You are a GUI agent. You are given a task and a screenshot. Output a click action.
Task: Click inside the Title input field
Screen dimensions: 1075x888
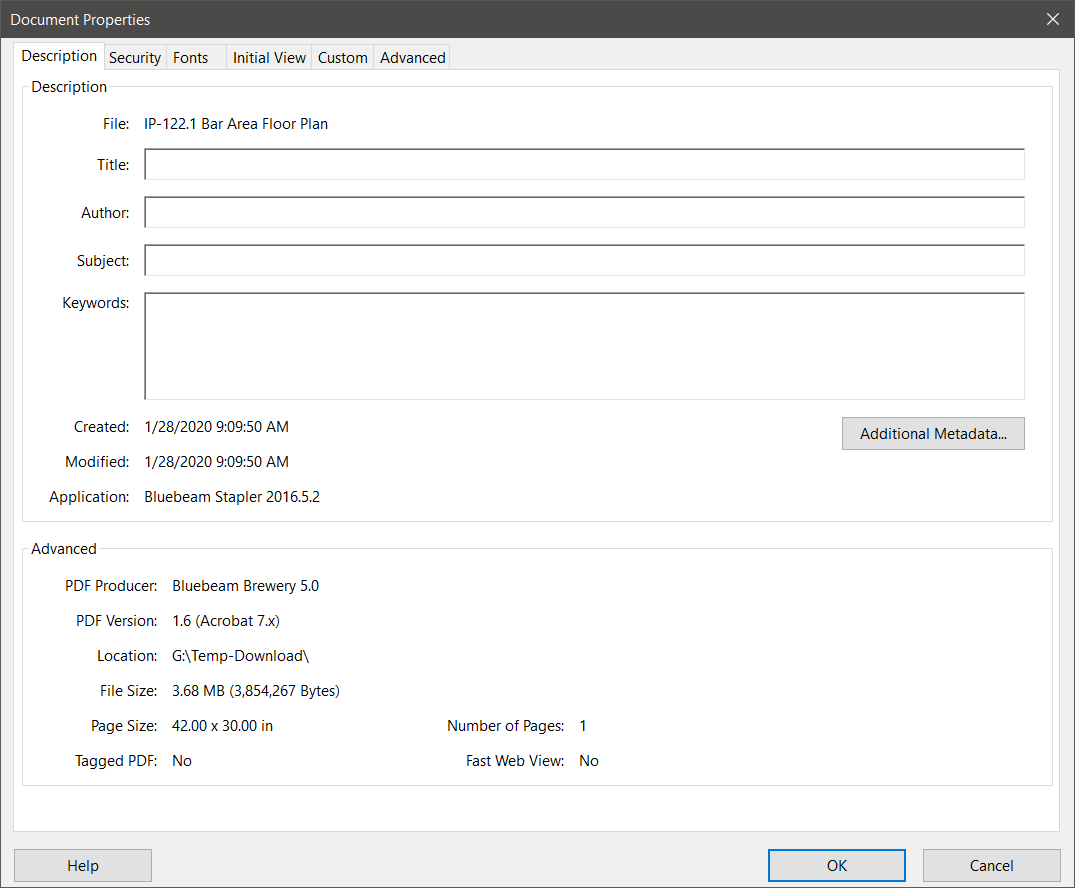(x=584, y=163)
